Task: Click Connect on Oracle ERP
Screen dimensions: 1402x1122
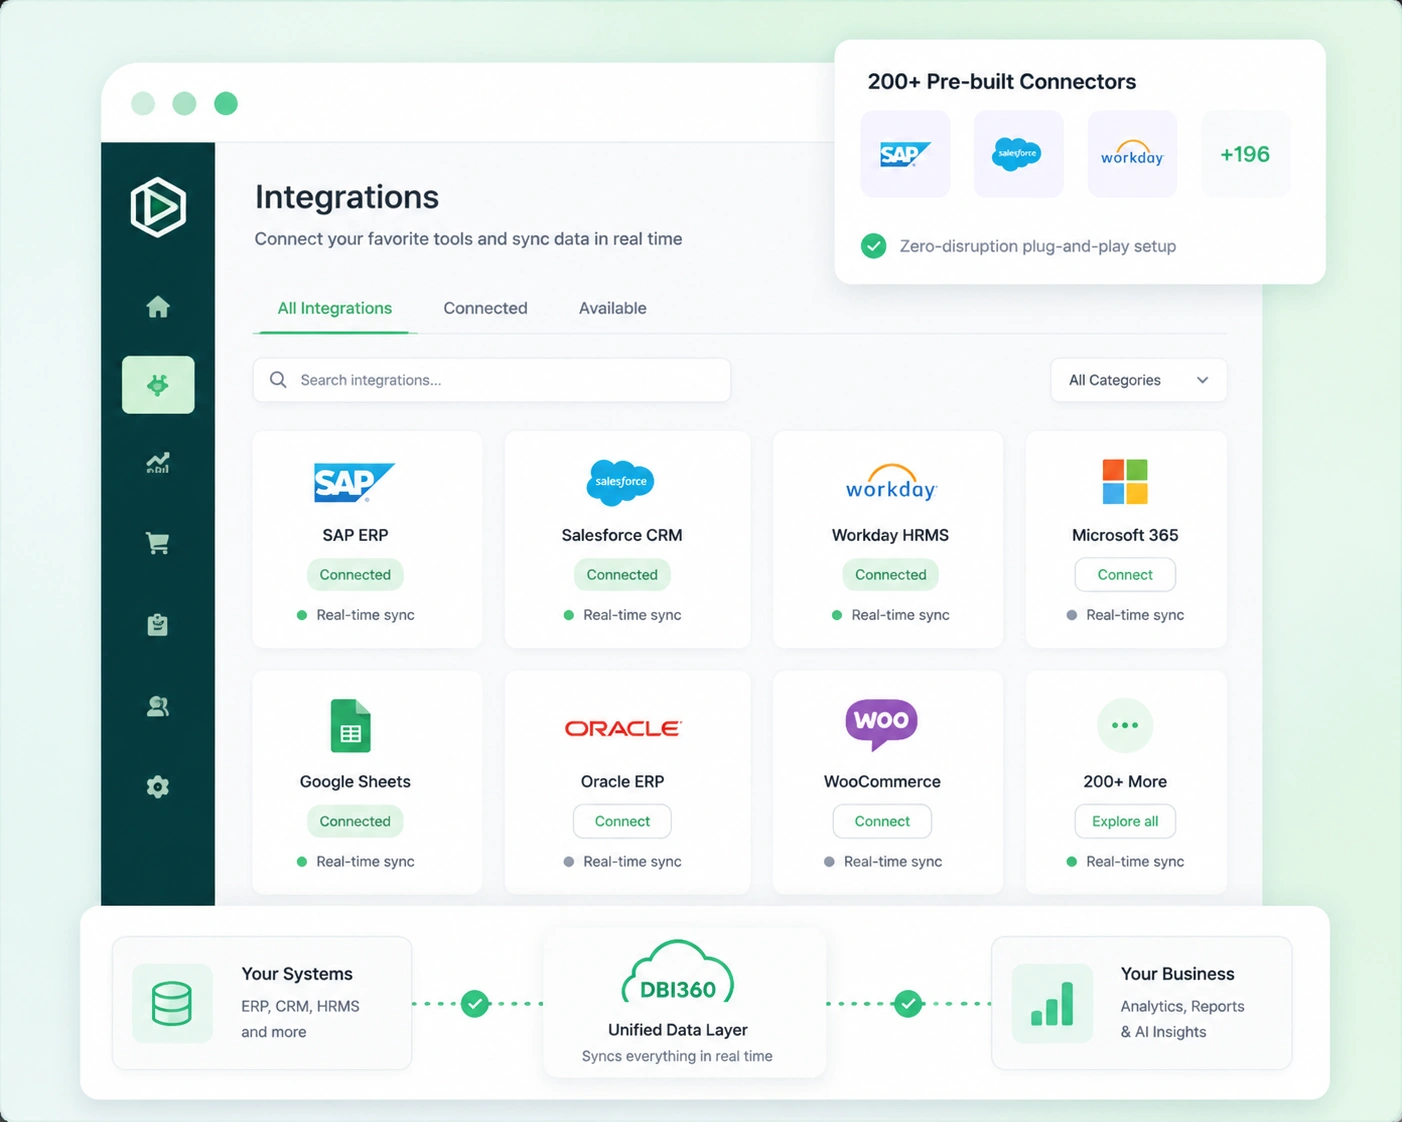Action: point(622,821)
